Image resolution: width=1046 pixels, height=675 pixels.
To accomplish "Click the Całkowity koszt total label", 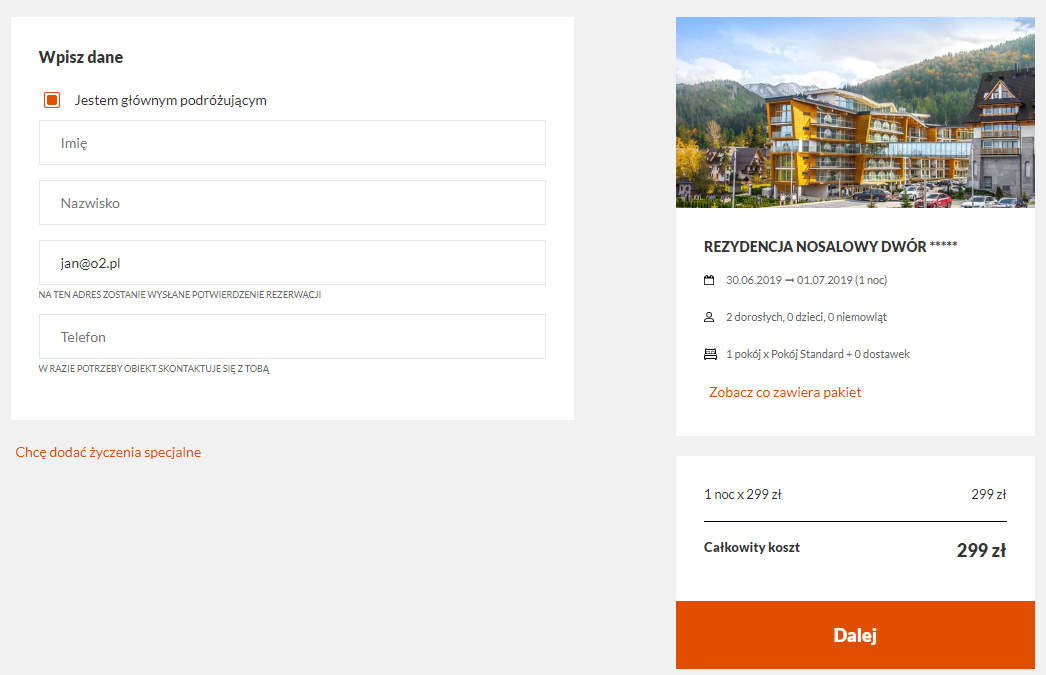I will pyautogui.click(x=752, y=548).
